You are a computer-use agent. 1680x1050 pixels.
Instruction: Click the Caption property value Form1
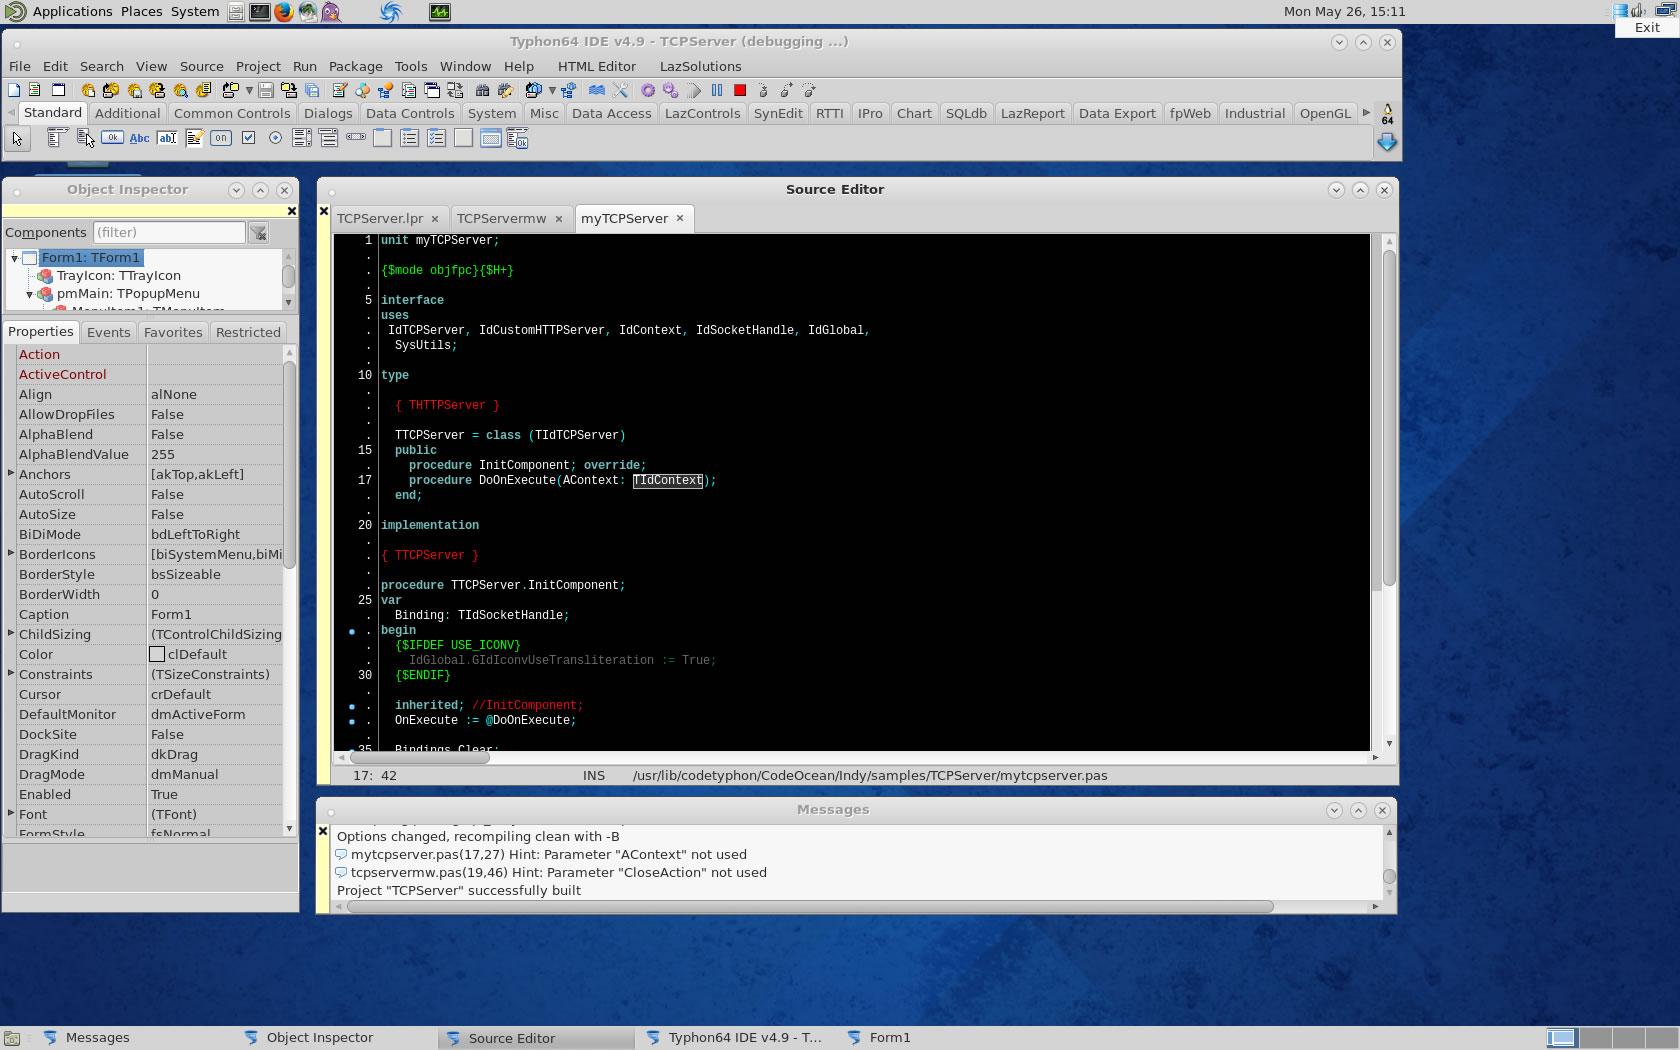[x=215, y=614]
